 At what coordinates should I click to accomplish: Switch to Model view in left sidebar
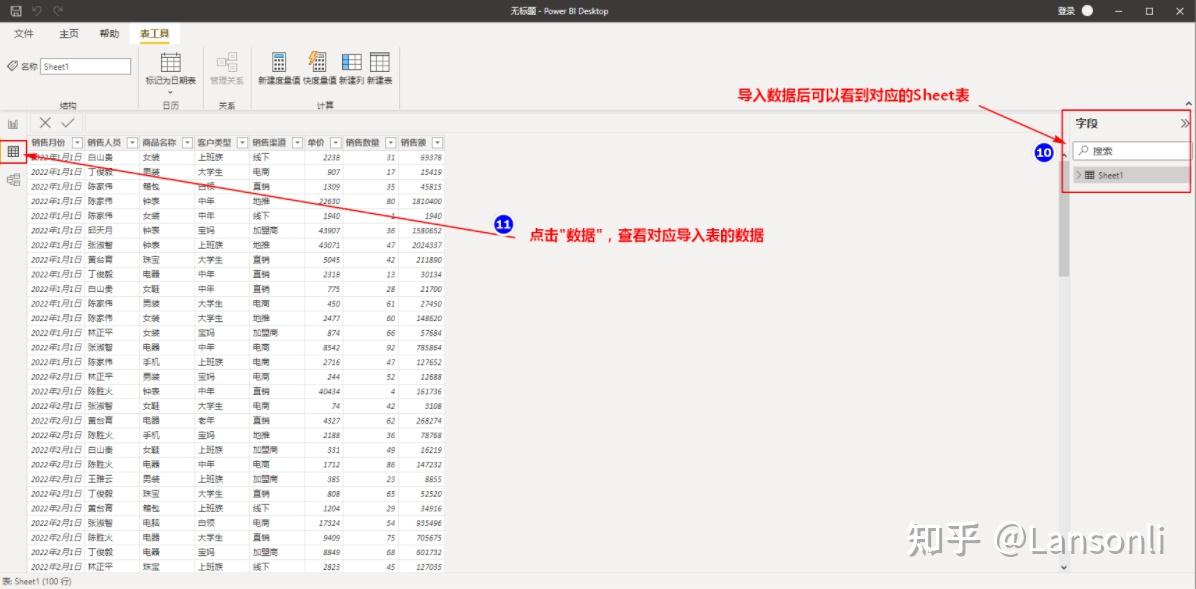pyautogui.click(x=13, y=180)
